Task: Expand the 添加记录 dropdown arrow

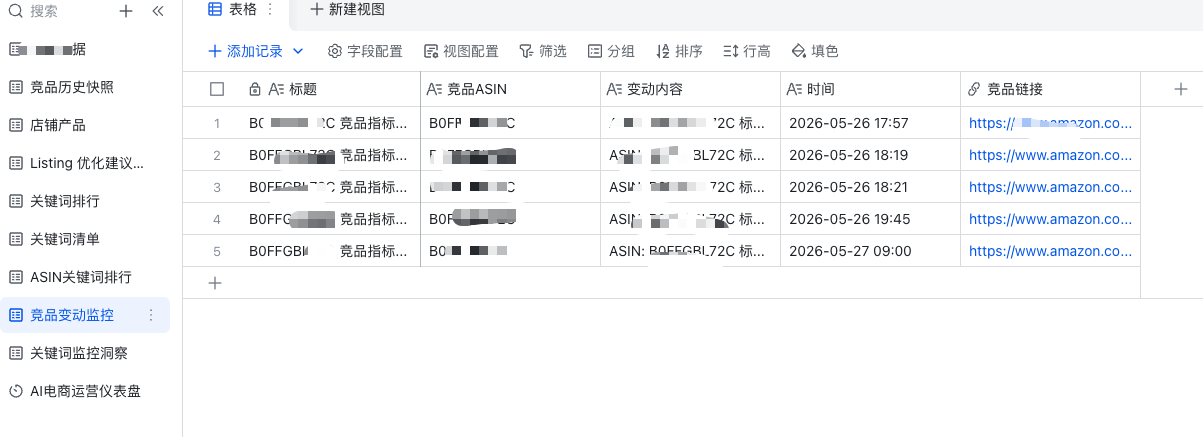Action: [x=298, y=51]
